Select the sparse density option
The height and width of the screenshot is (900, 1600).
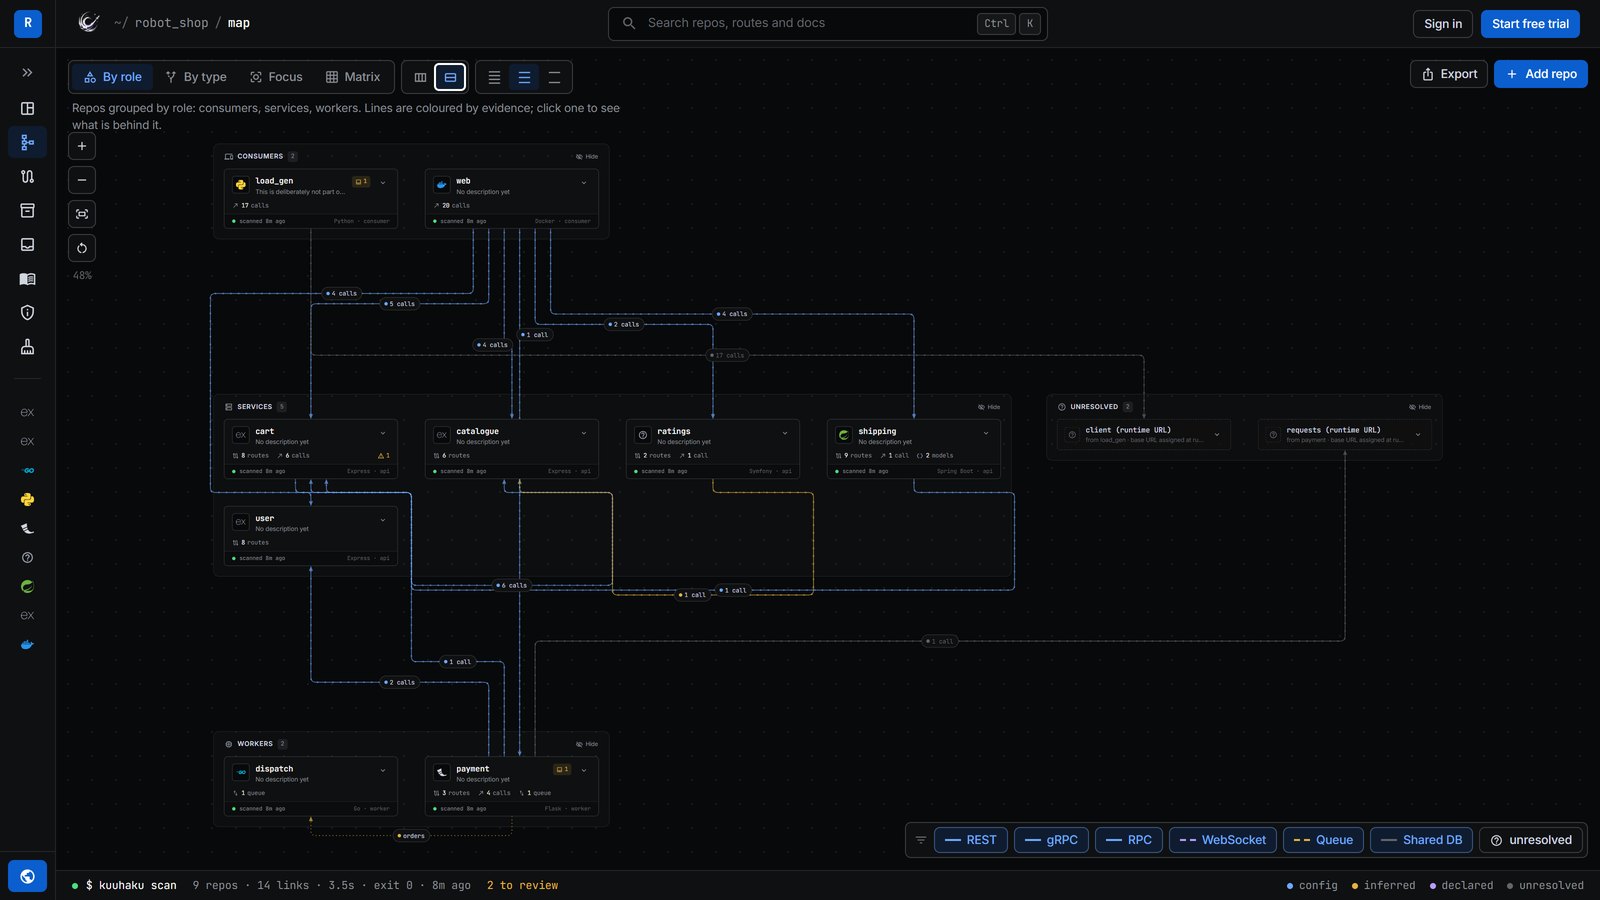(554, 77)
